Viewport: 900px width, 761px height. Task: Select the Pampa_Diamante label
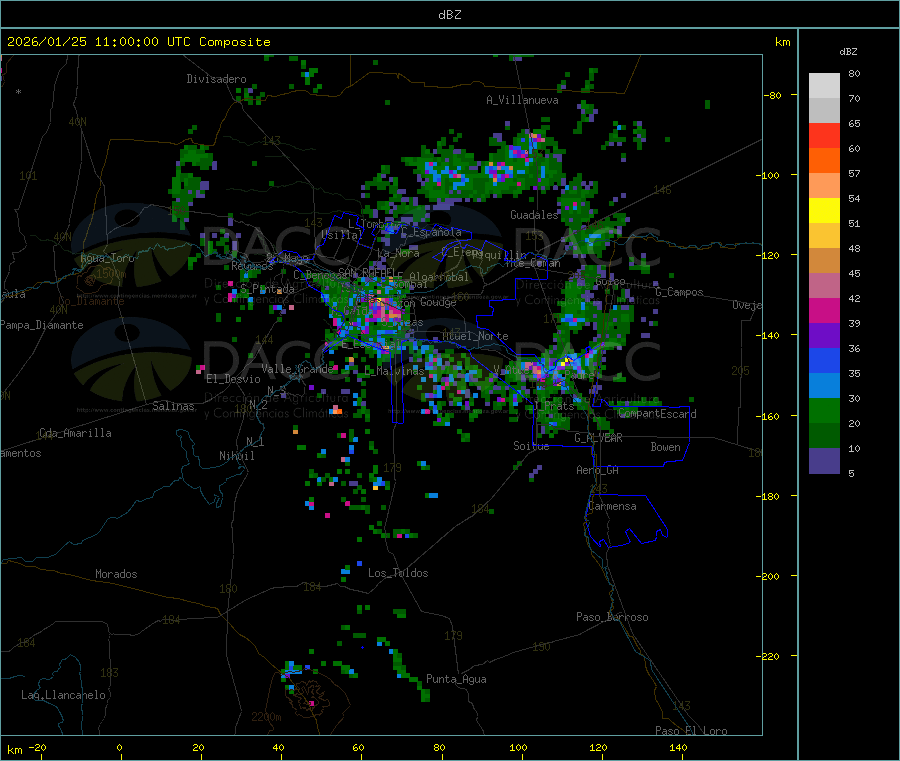[x=42, y=325]
